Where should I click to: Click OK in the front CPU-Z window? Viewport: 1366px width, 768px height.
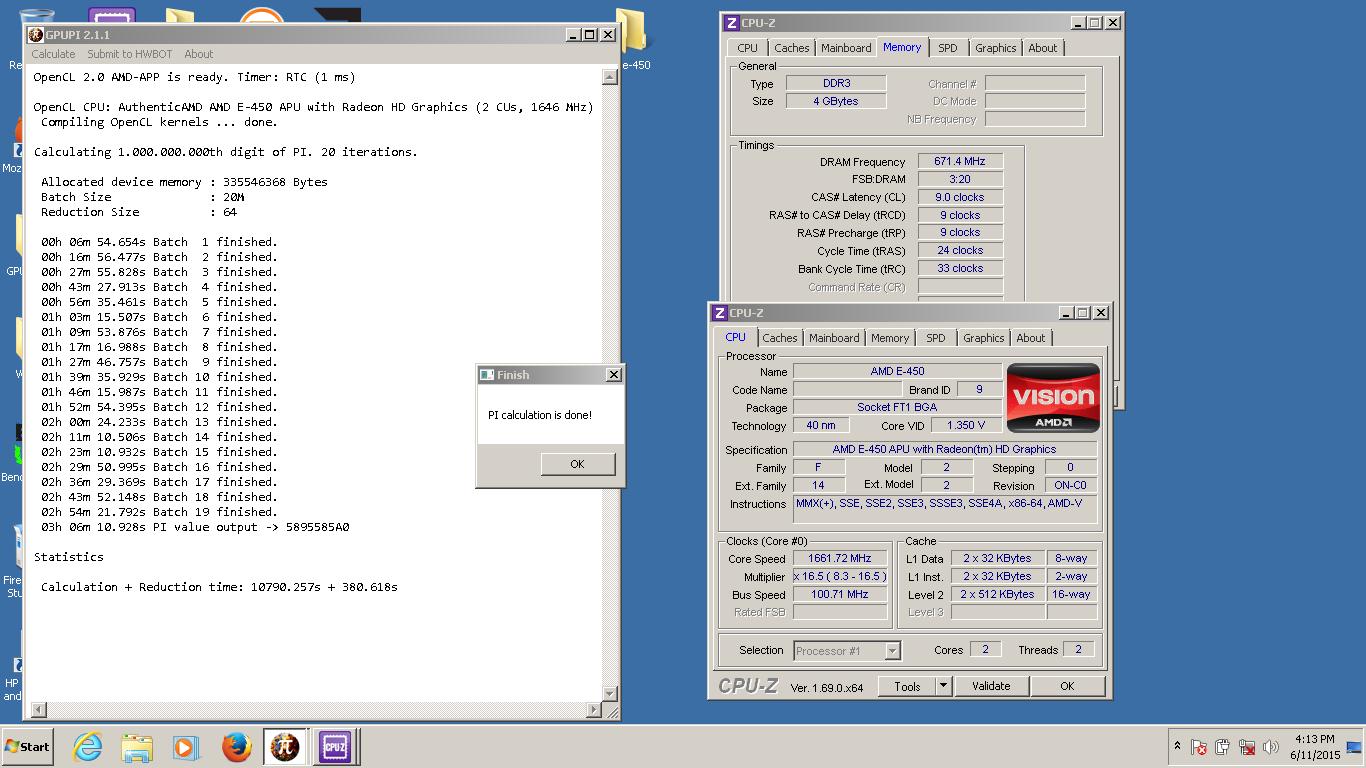[x=1067, y=686]
